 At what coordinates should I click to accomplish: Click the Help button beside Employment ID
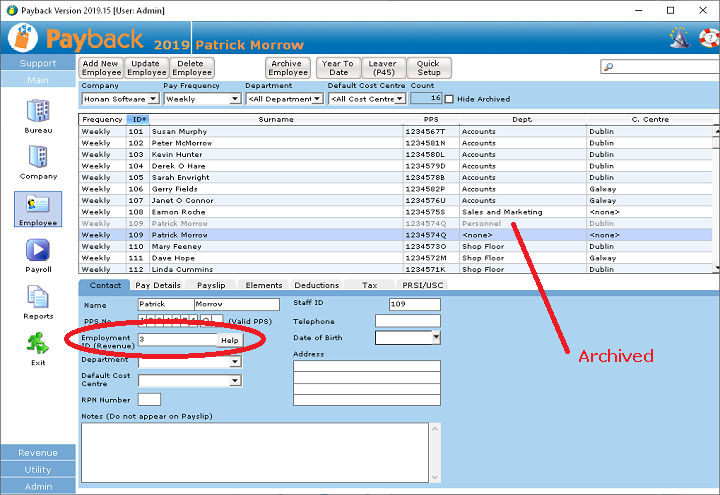click(229, 340)
